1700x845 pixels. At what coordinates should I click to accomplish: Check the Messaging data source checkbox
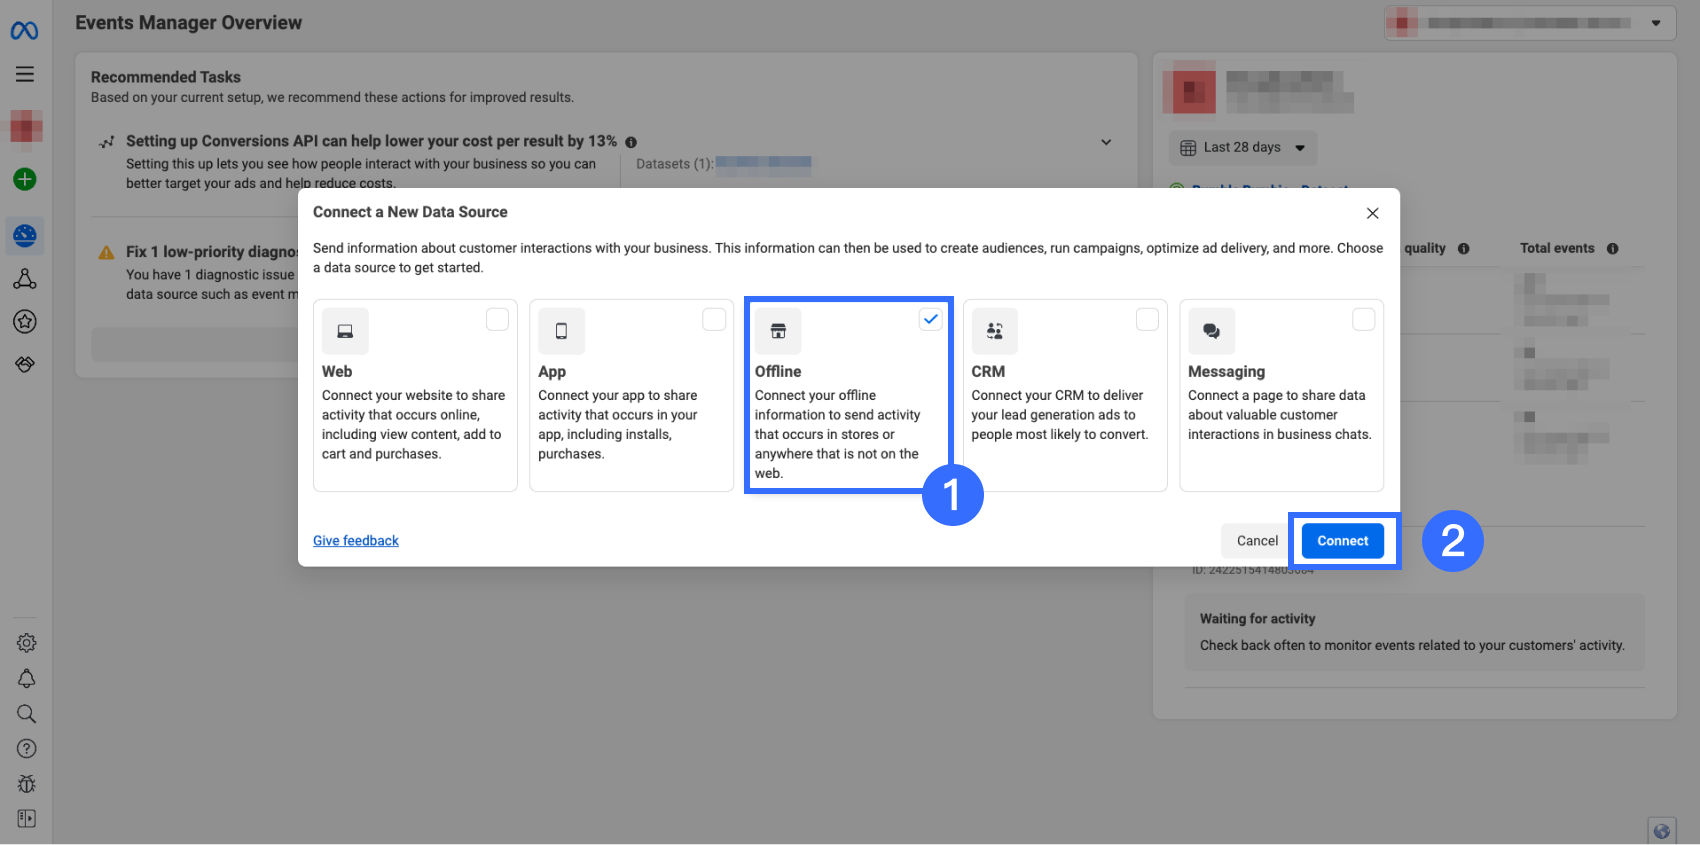click(x=1364, y=319)
